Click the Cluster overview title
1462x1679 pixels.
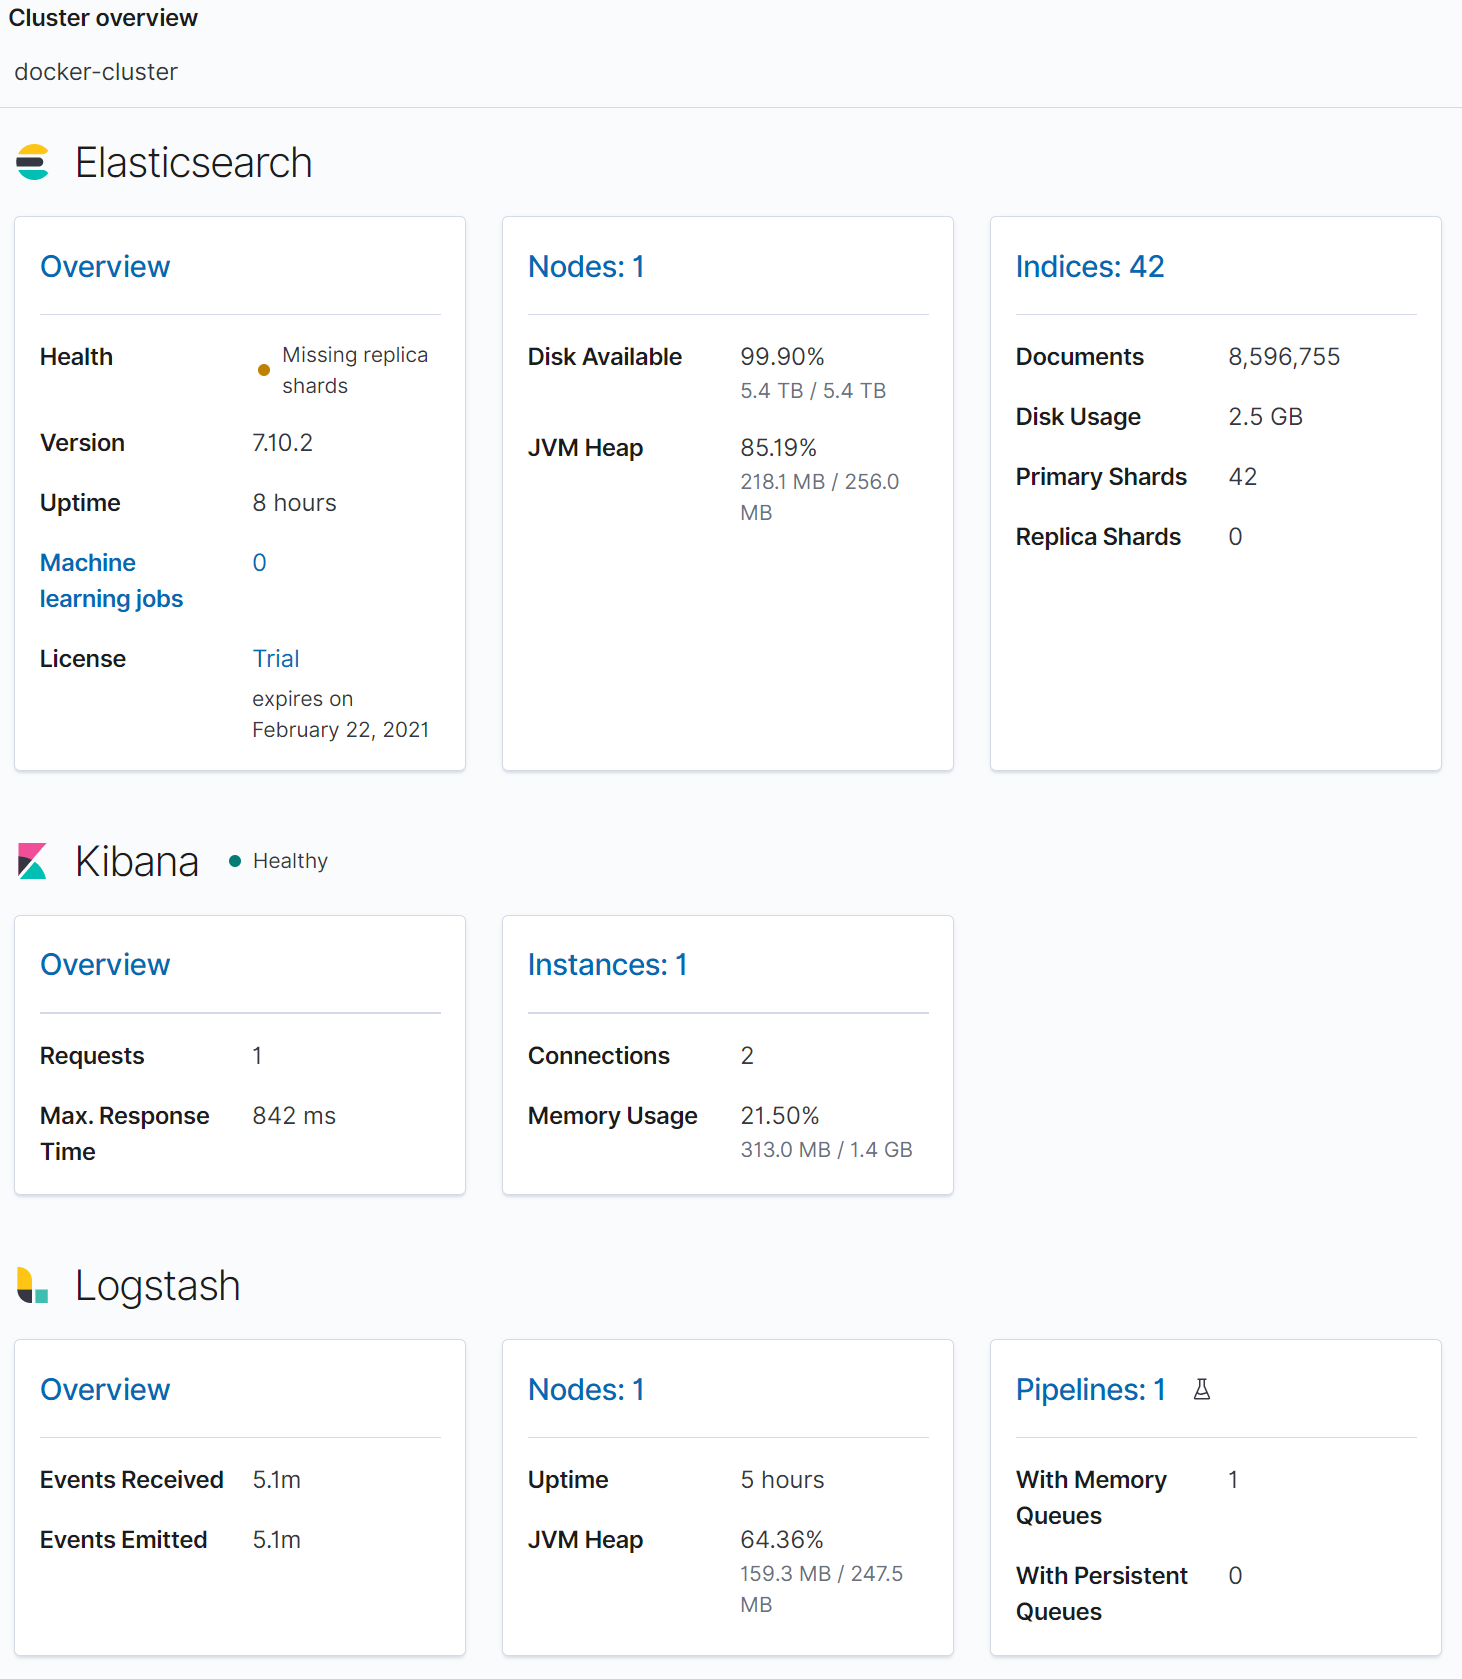coord(103,18)
